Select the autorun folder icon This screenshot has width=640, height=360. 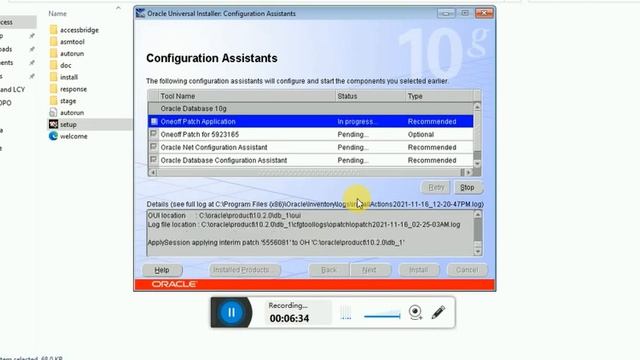53,53
